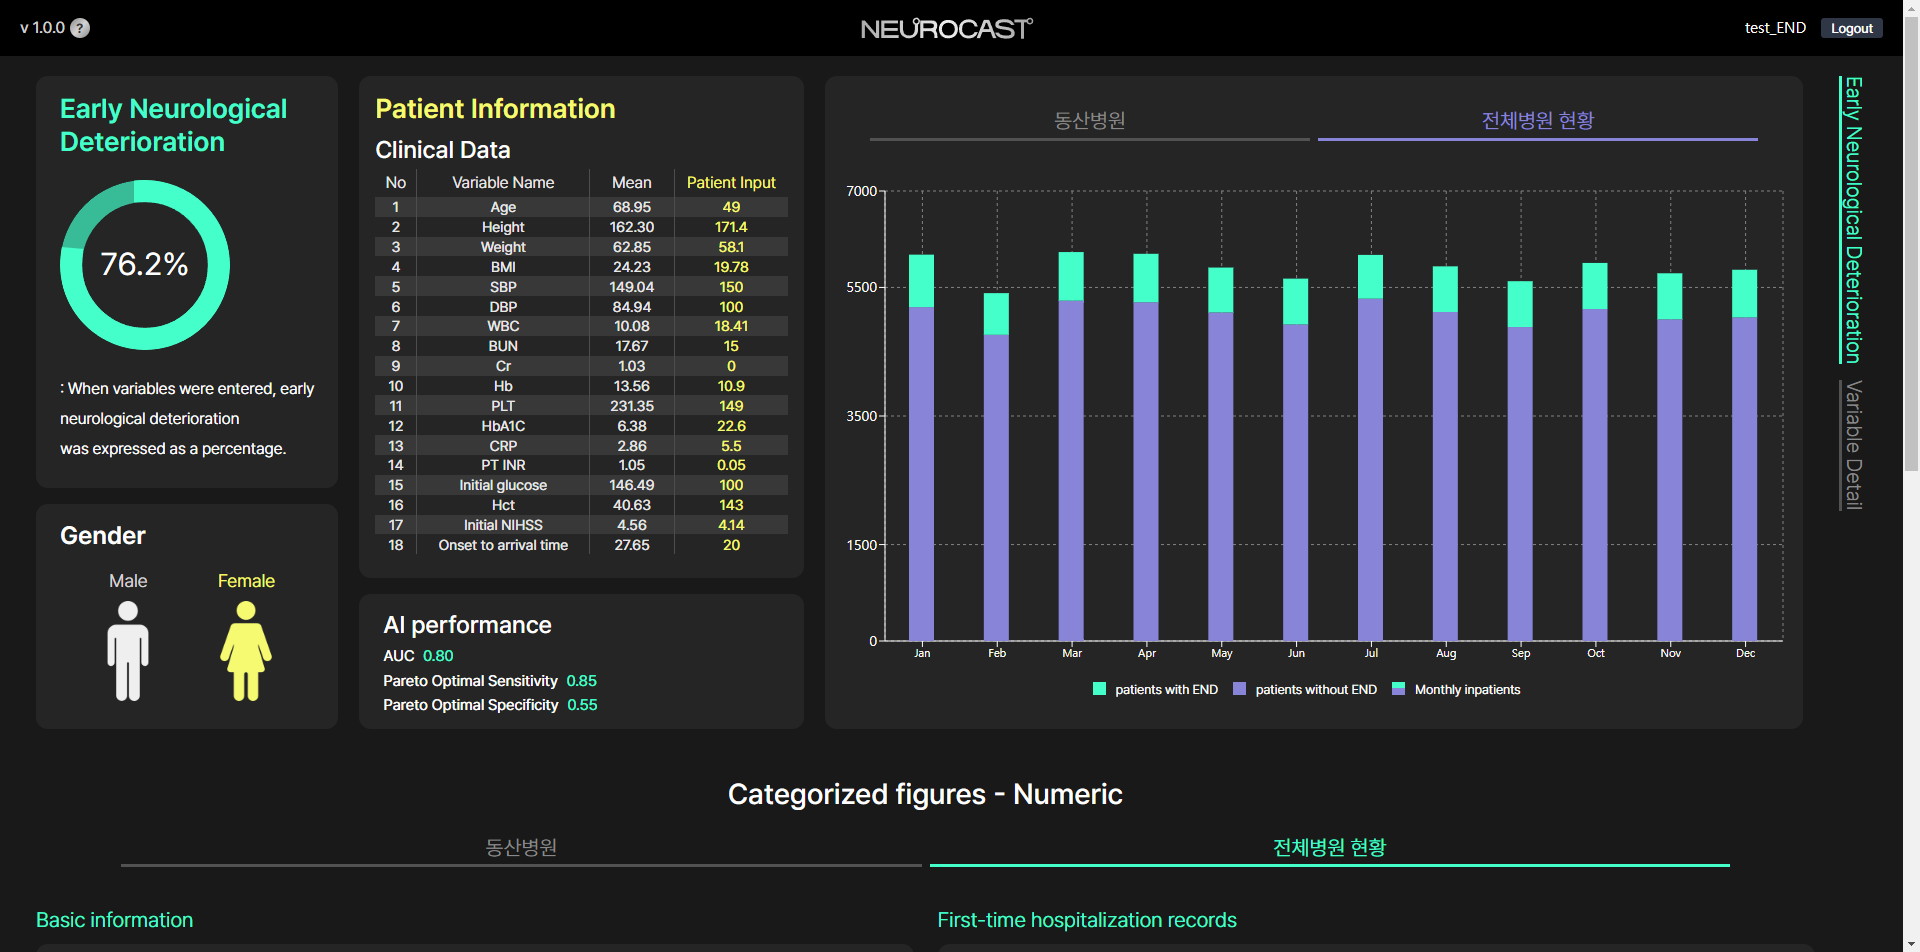The width and height of the screenshot is (1920, 952).
Task: Click the Dec bar in the chart
Action: 1744,455
